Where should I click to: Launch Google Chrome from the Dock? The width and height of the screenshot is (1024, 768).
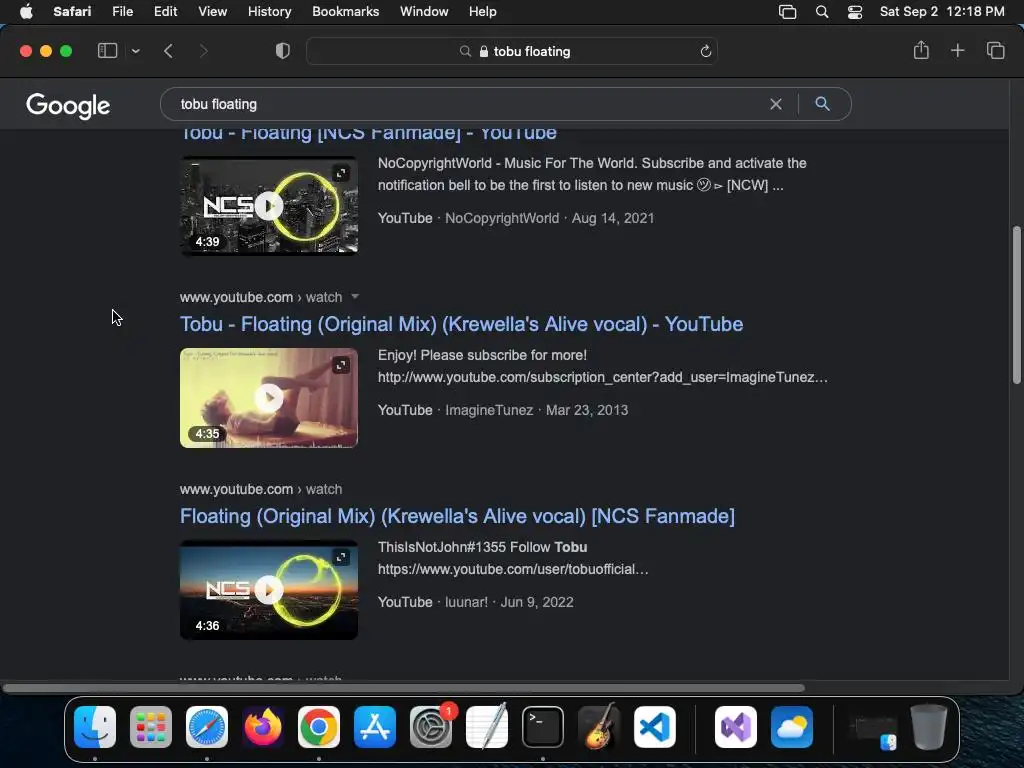click(319, 727)
